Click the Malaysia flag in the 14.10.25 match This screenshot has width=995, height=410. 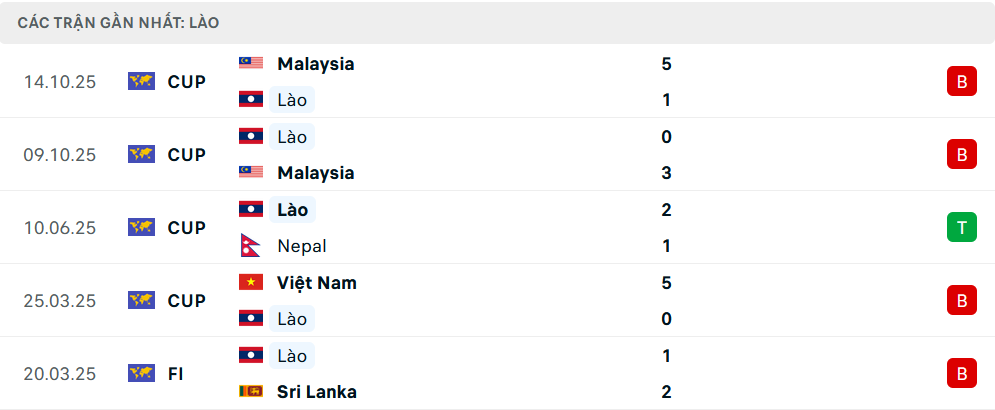pos(250,63)
